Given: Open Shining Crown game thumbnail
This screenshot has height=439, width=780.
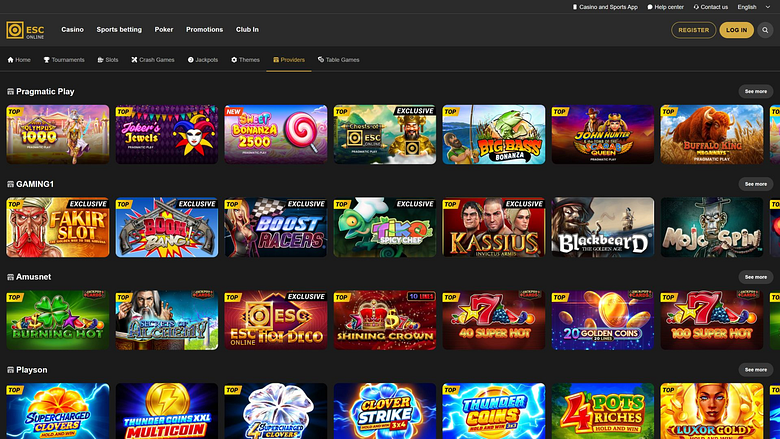Looking at the screenshot, I should tap(385, 320).
